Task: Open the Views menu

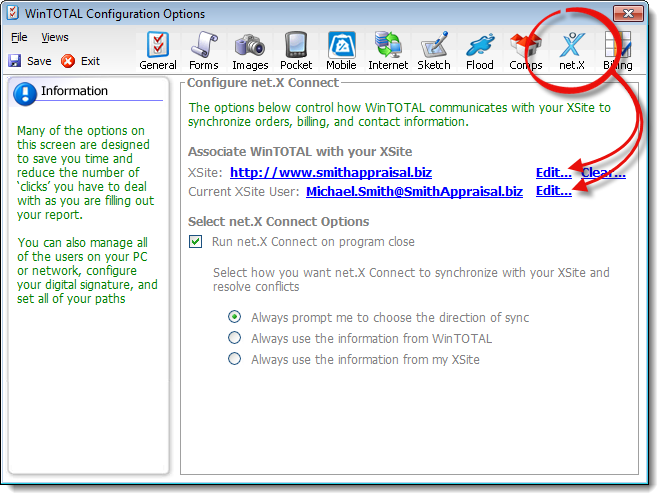Action: tap(55, 37)
